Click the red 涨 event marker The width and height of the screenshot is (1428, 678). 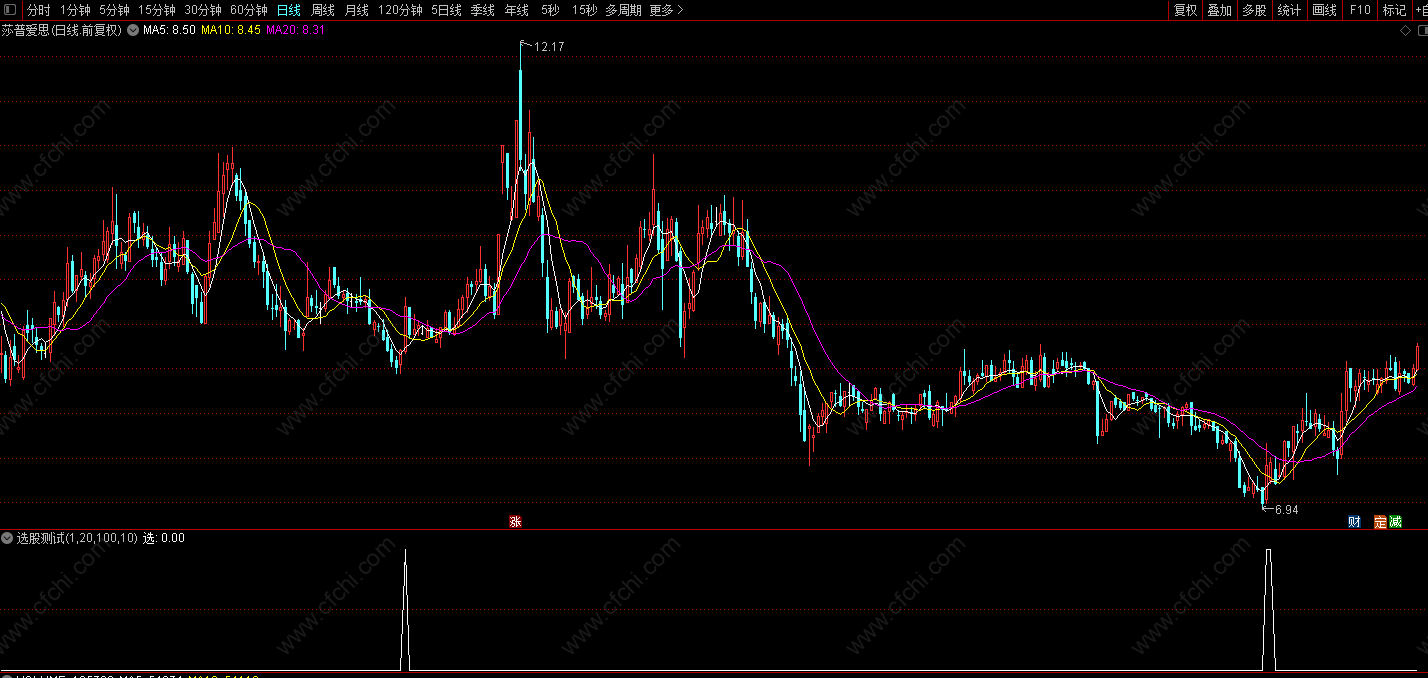515,521
